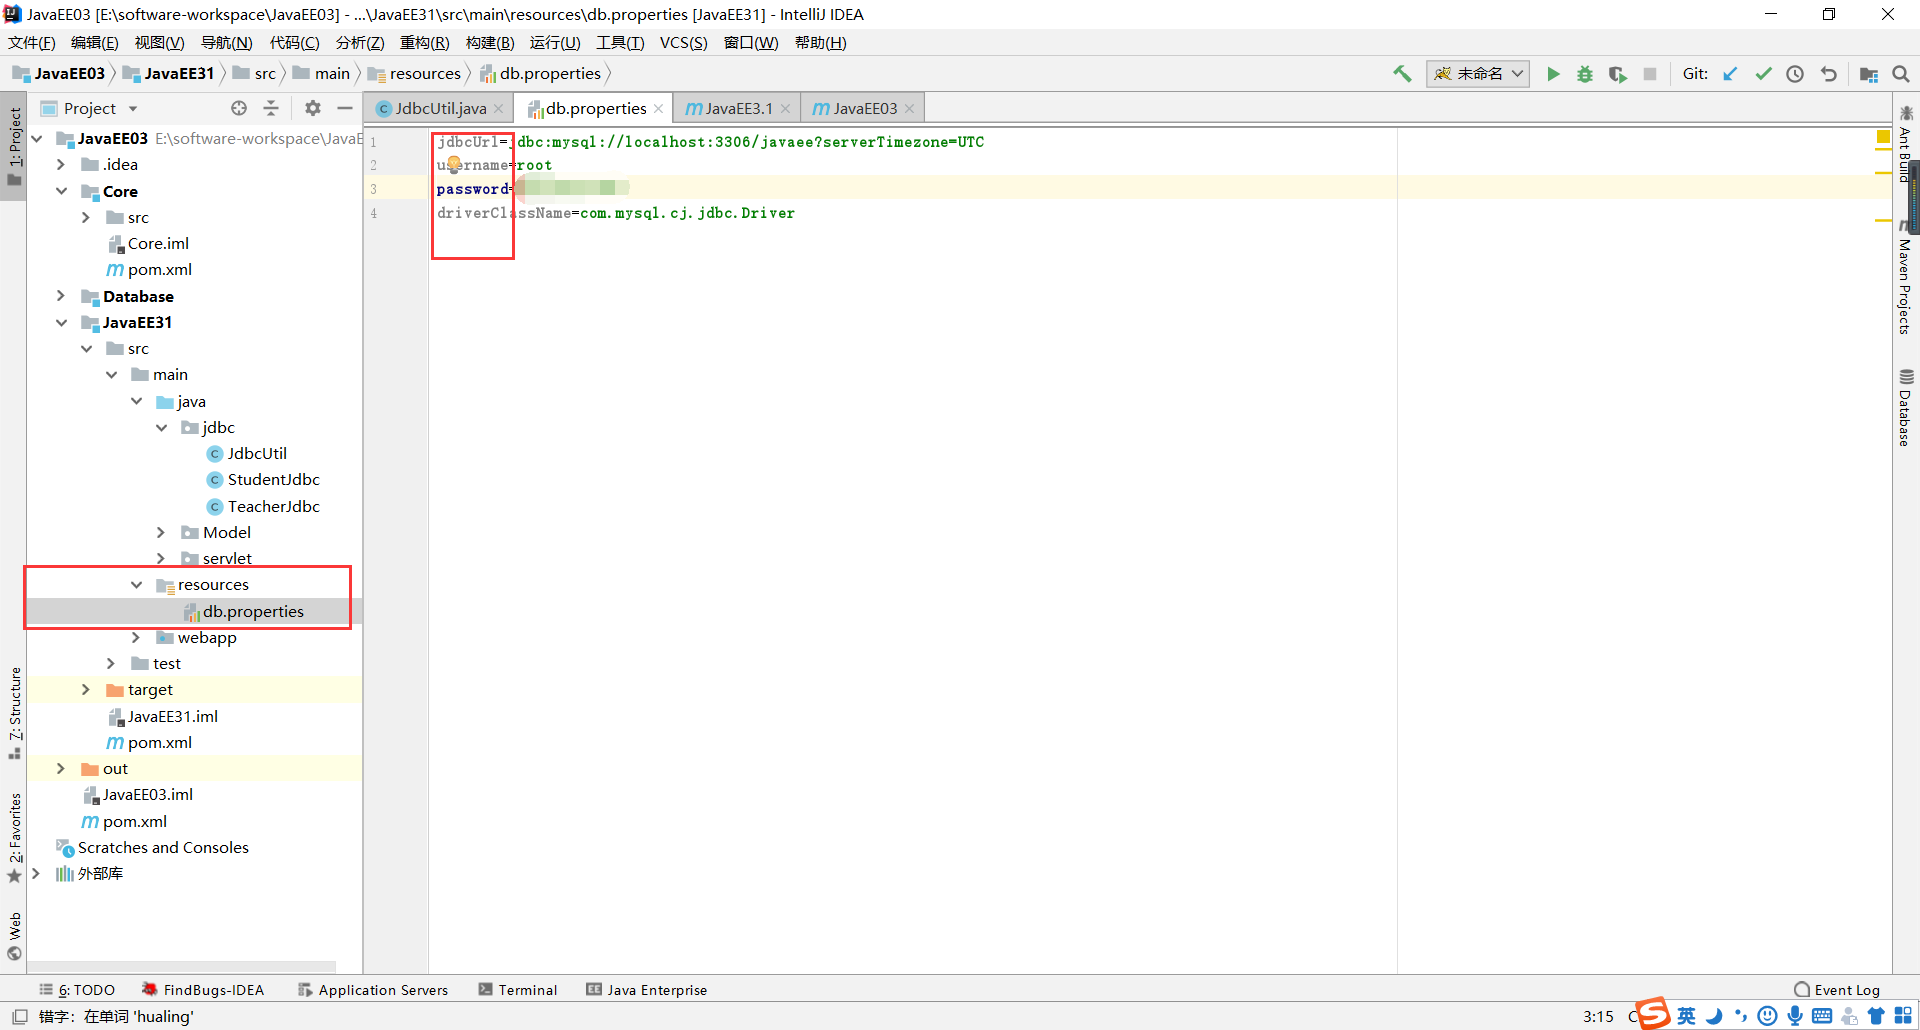Commit changes with Git checkmark

pos(1763,74)
